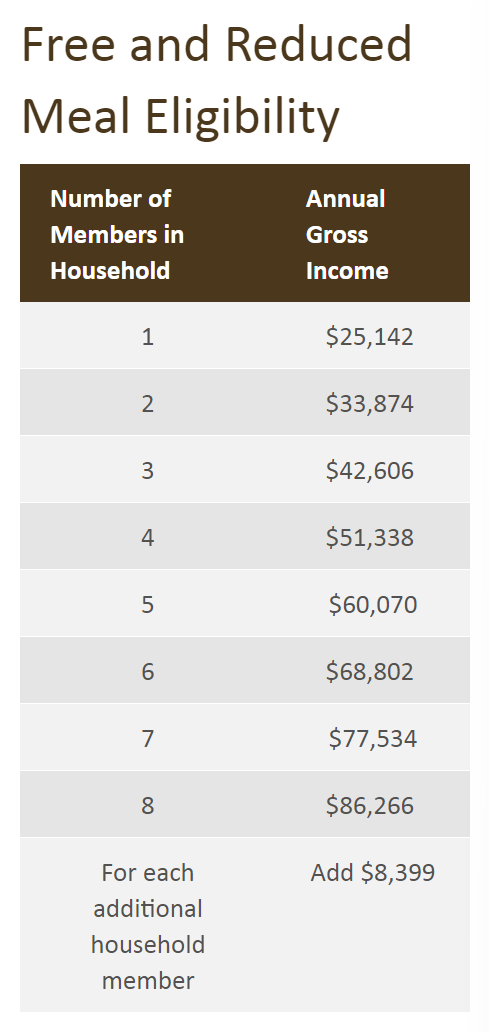Select the Annual Gross Income column header
This screenshot has width=489, height=1032.
[347, 234]
